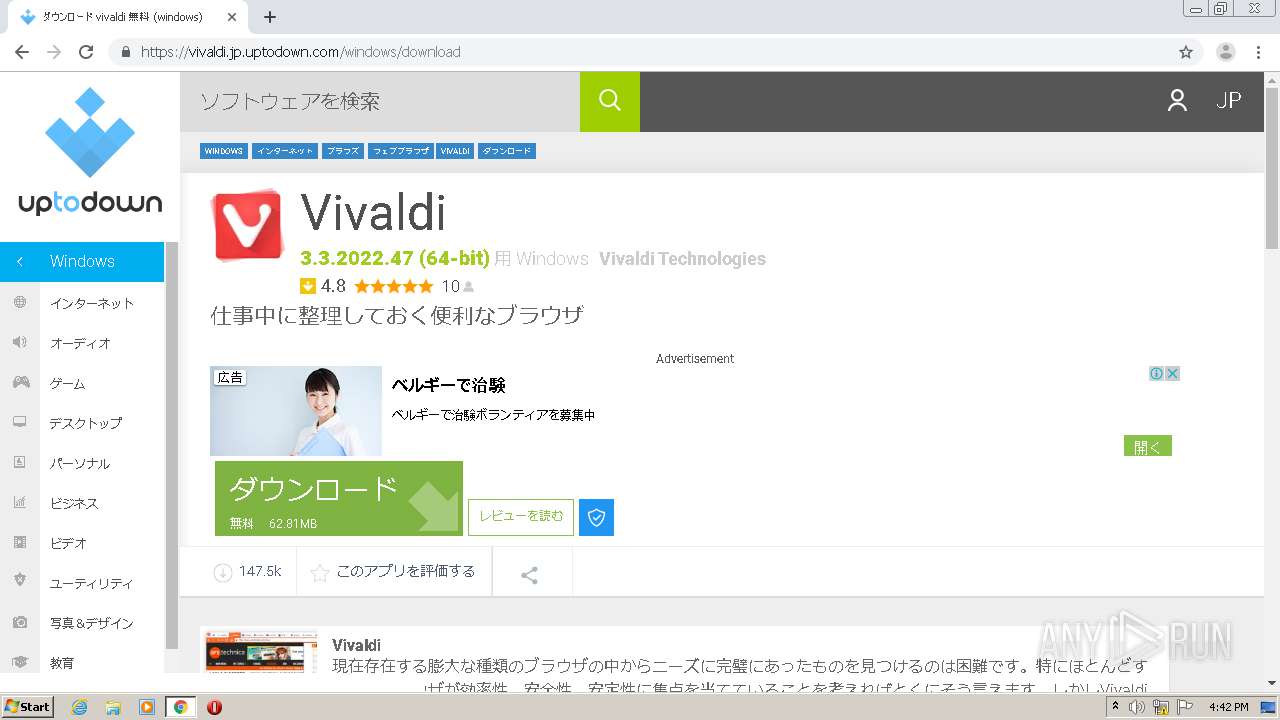This screenshot has height=720, width=1280.
Task: Click the video film sidebar icon
Action: pyautogui.click(x=20, y=542)
